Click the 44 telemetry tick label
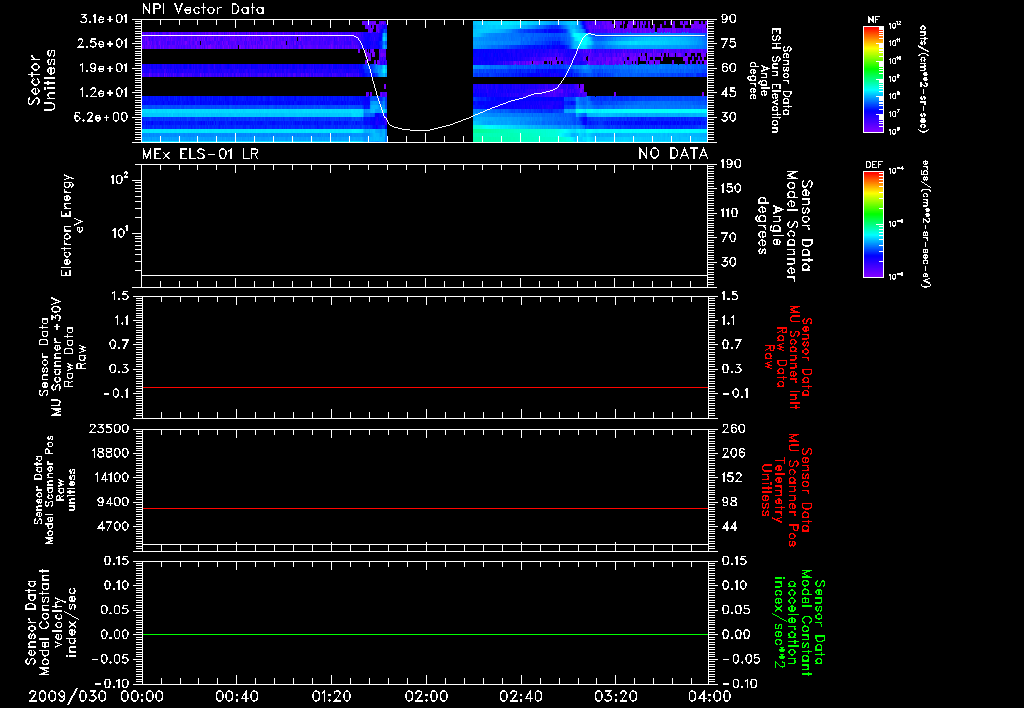Viewport: 1024px width, 708px height. coord(728,526)
